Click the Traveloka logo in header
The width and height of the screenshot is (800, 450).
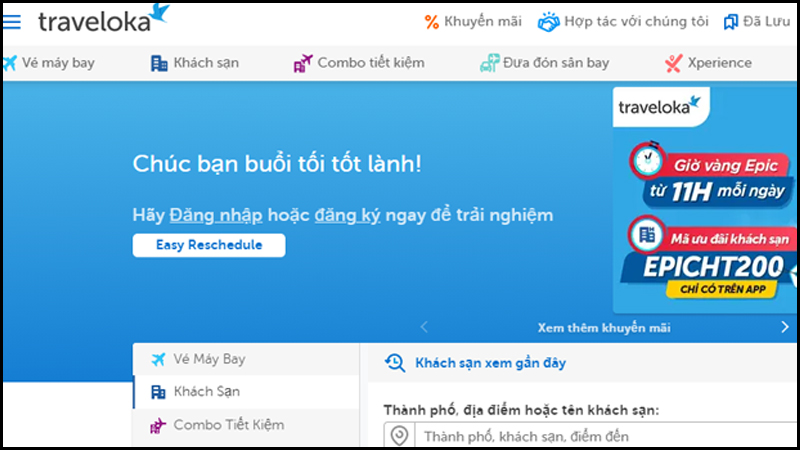104,19
